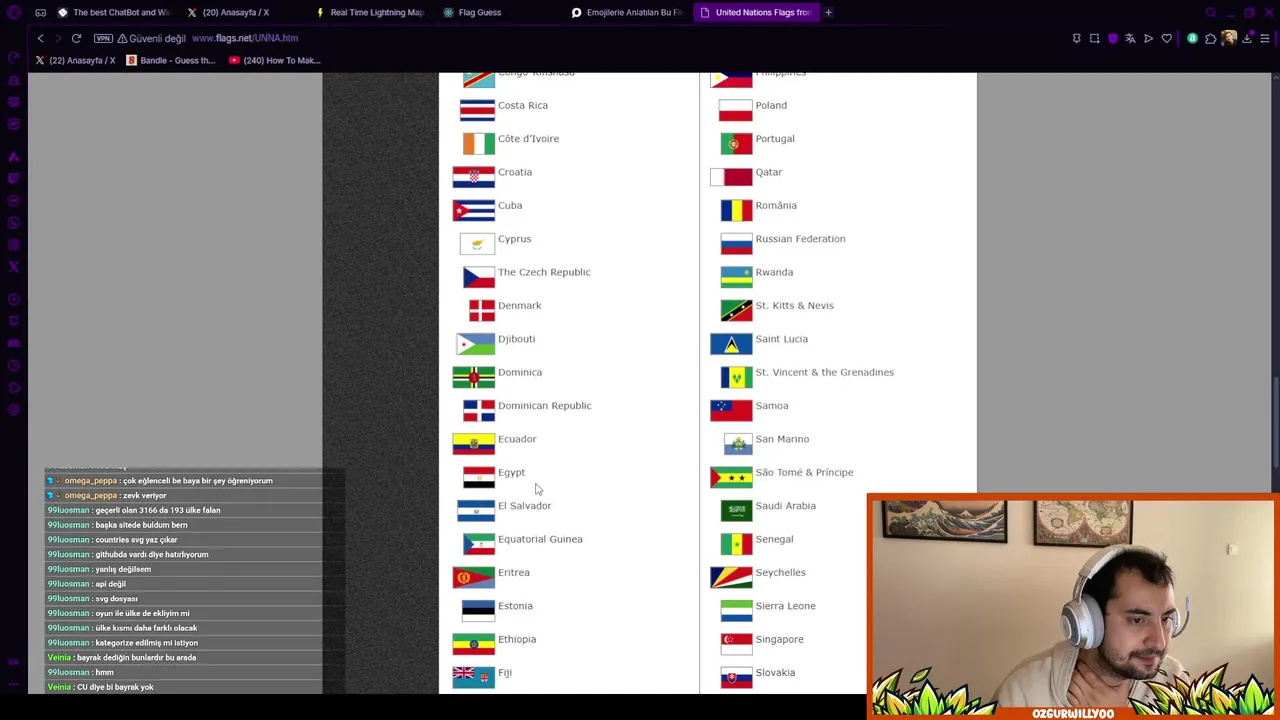The height and width of the screenshot is (720, 1280).
Task: Click the Equatorial Guinea text
Action: click(x=540, y=539)
